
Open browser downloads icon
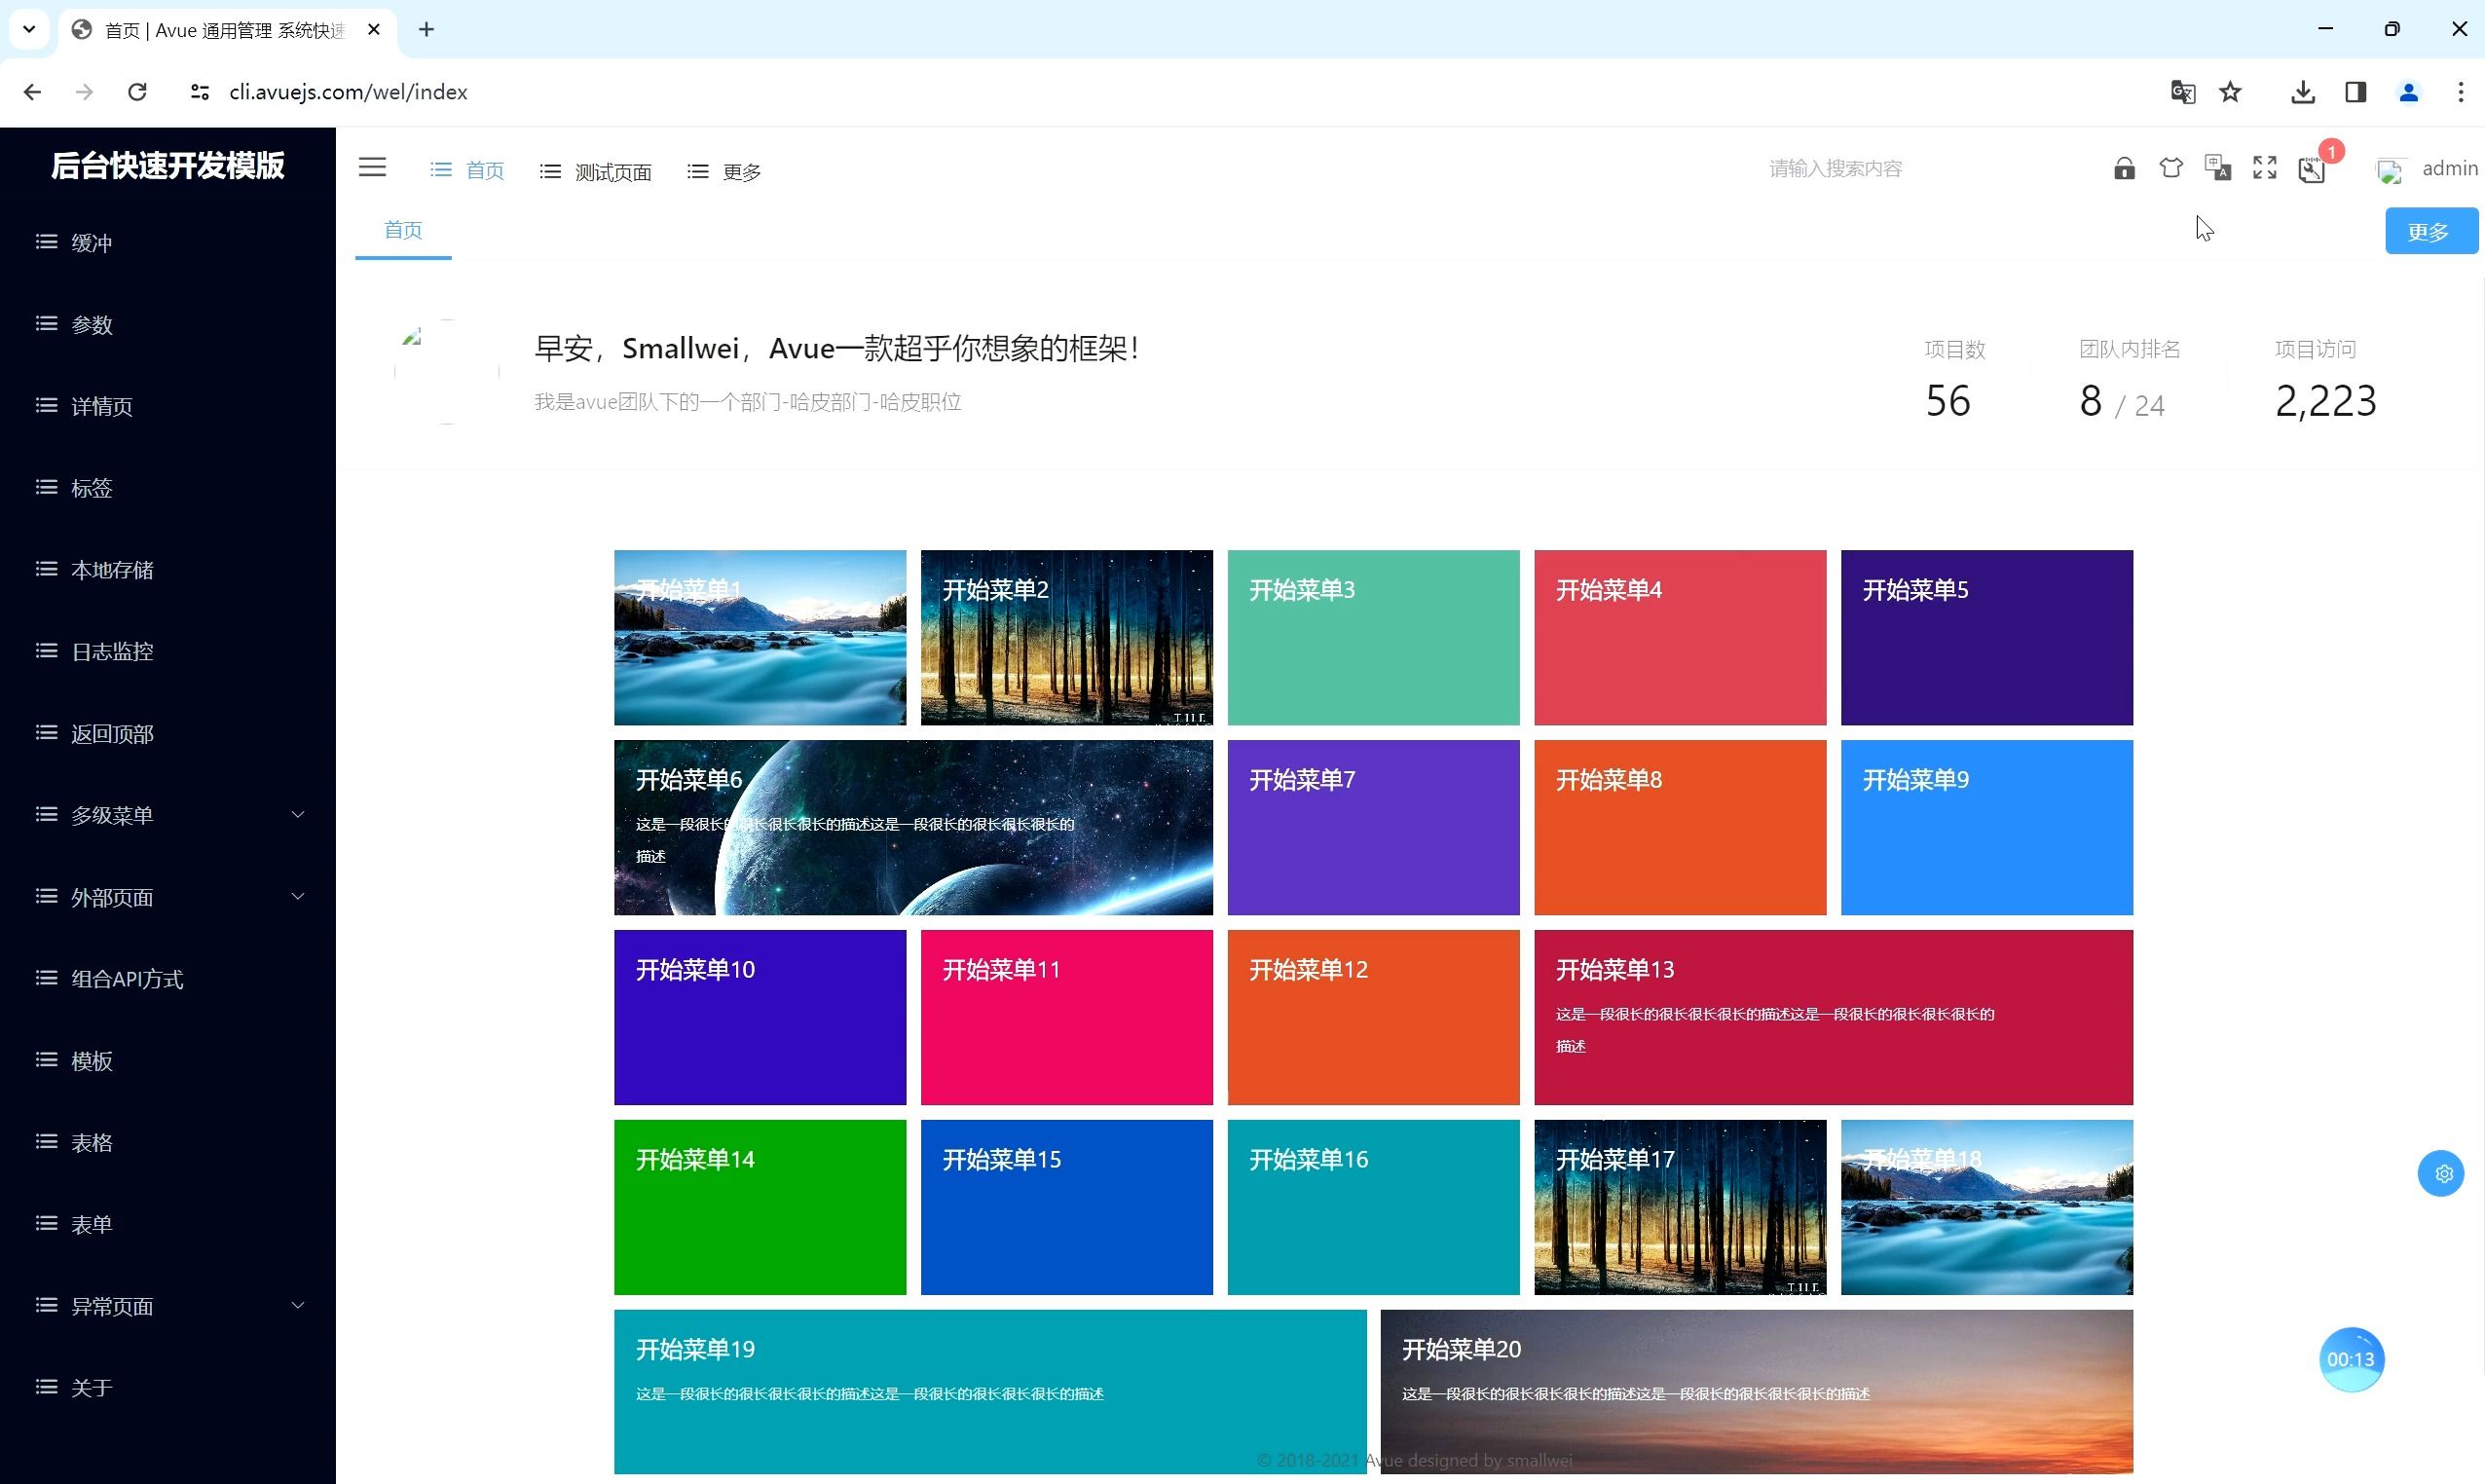(x=2302, y=92)
